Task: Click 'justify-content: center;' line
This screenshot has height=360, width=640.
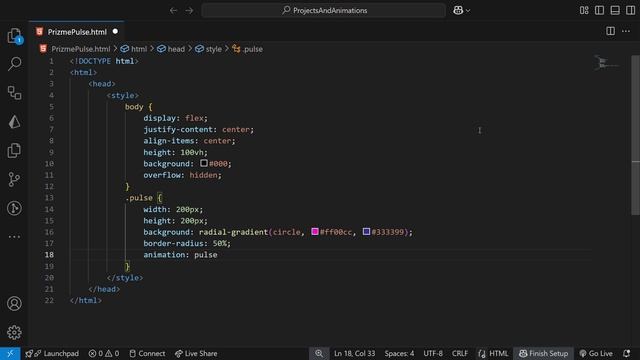Action: point(198,129)
